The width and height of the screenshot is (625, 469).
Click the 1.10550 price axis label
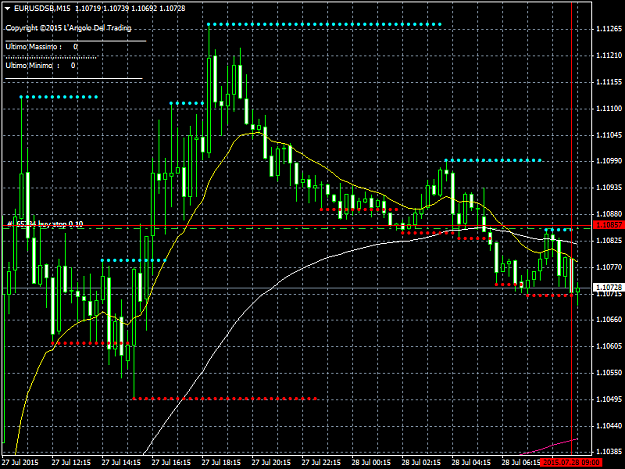coord(609,373)
